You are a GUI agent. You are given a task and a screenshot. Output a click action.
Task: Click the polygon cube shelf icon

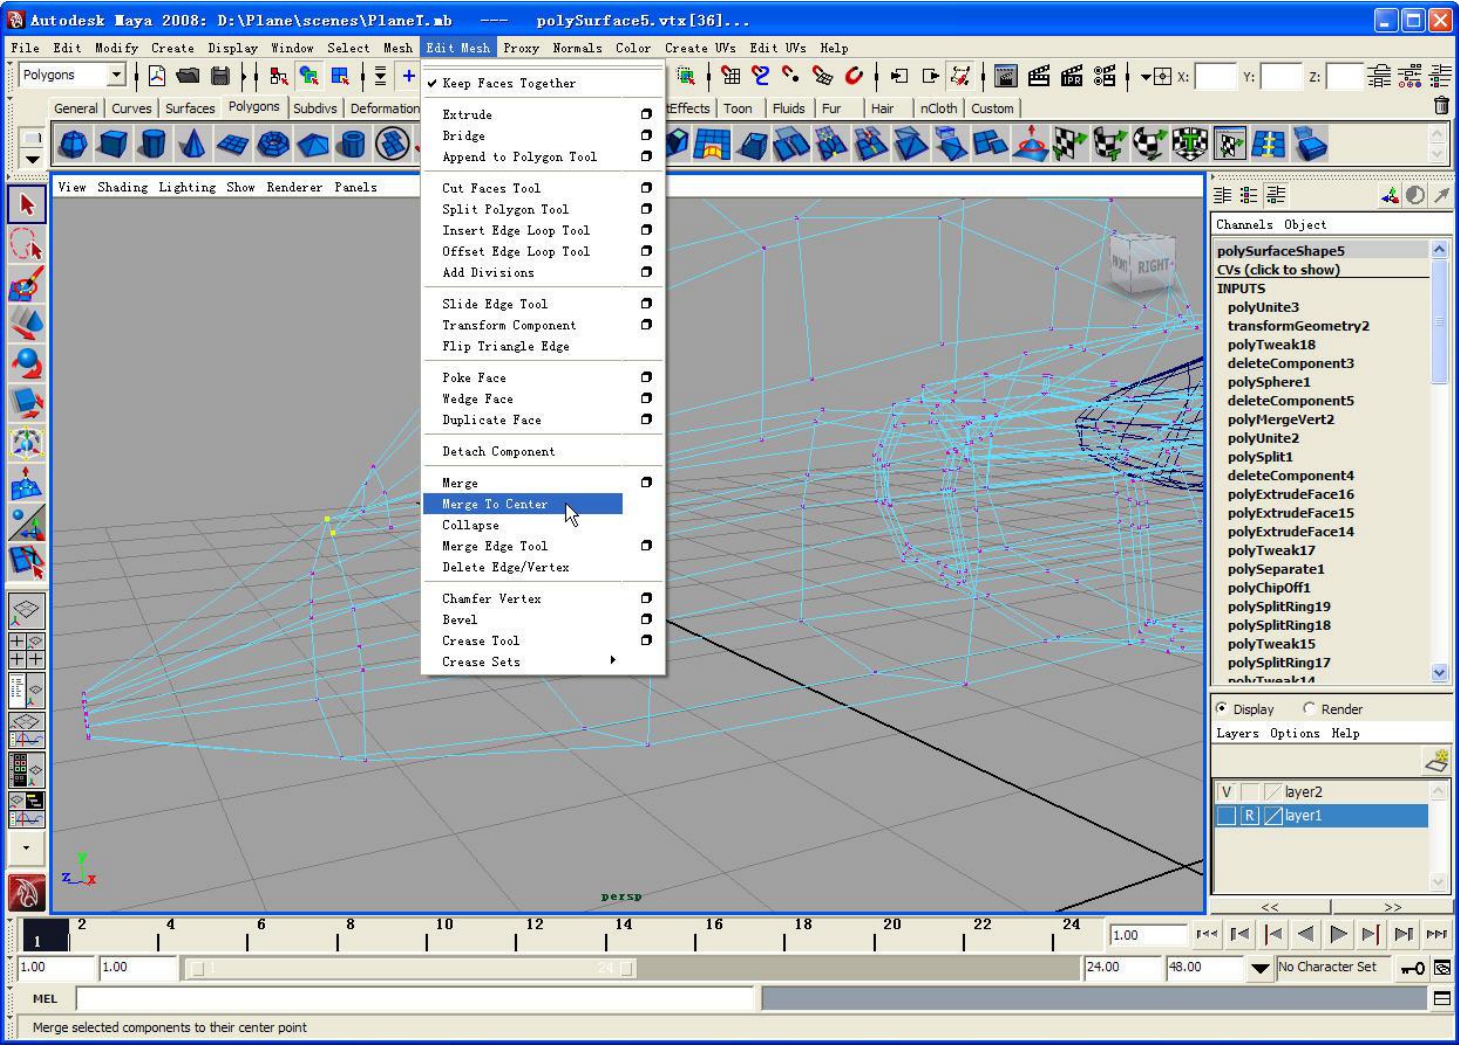[112, 145]
